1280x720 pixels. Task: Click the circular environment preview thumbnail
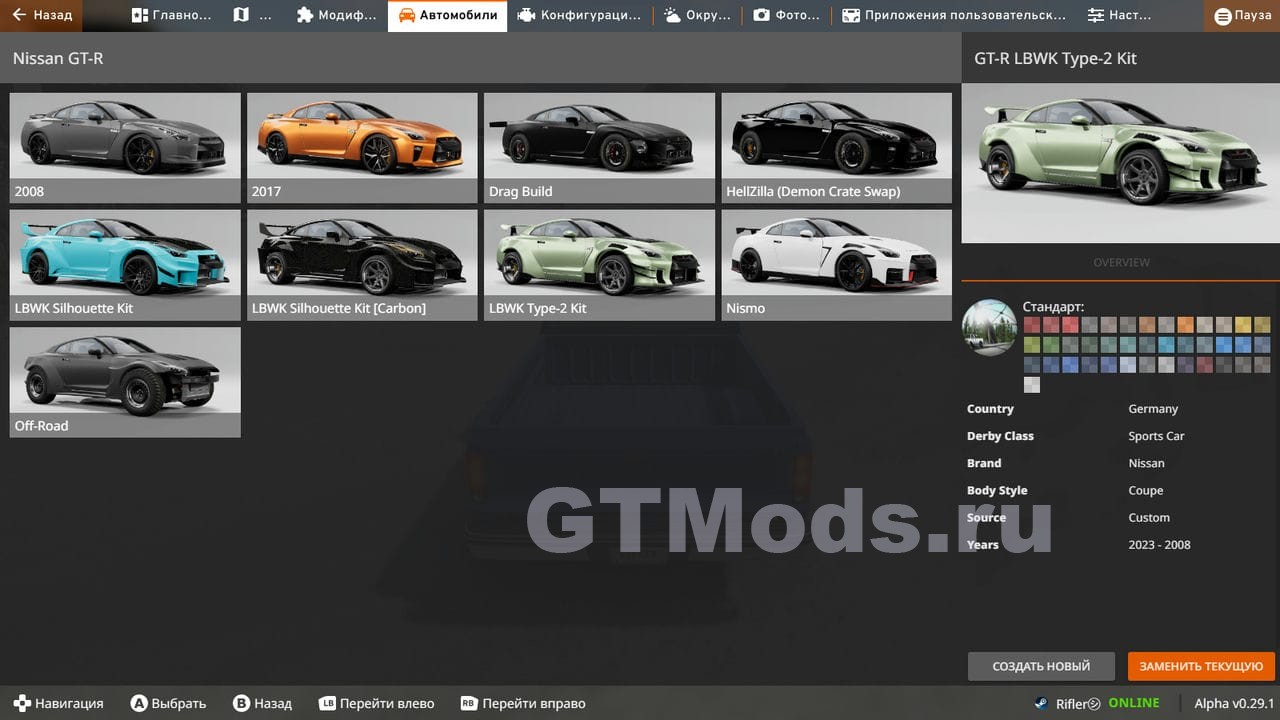989,327
